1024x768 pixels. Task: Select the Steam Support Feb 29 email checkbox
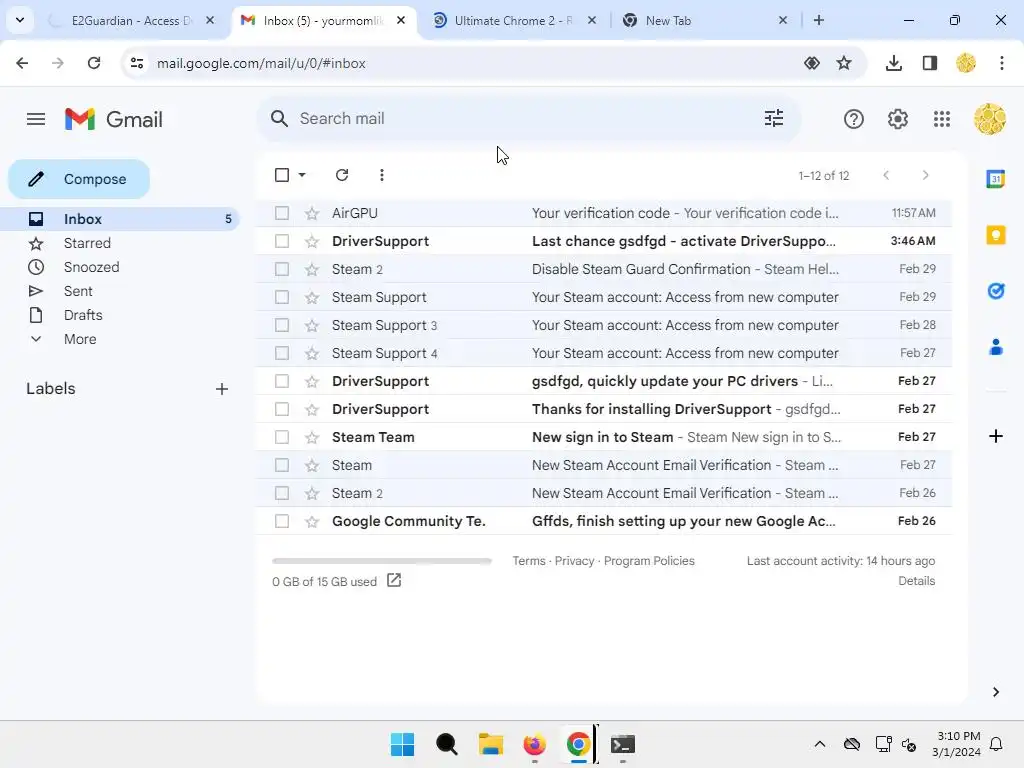pyautogui.click(x=282, y=298)
